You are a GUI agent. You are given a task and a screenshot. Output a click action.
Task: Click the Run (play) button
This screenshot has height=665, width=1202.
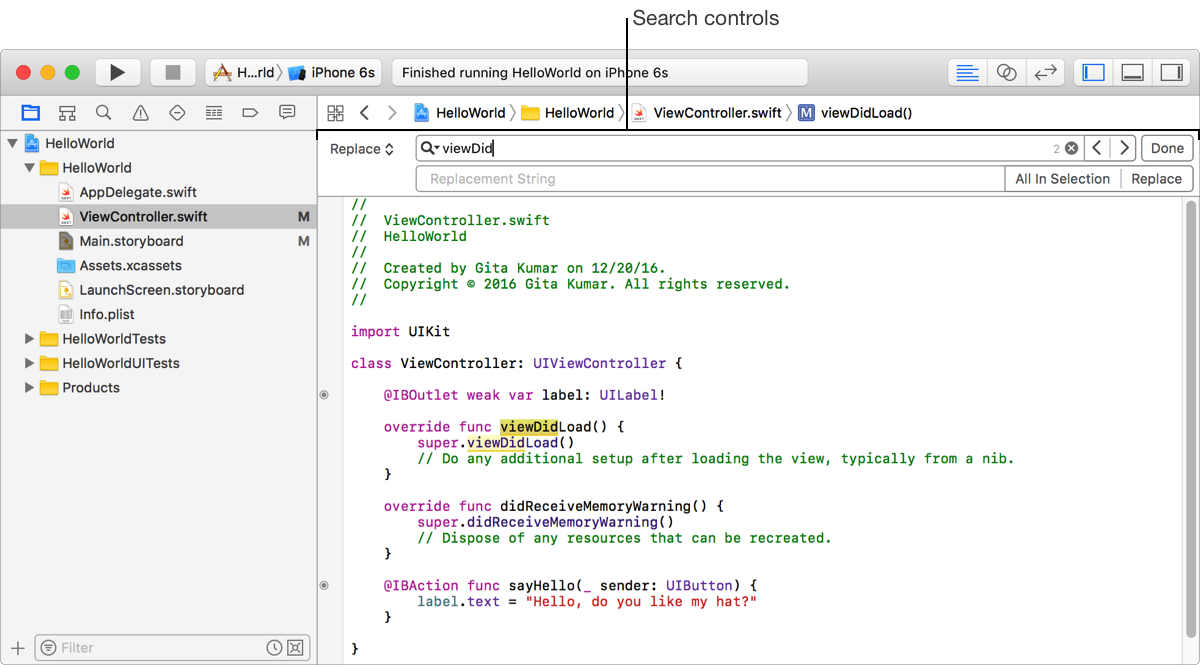117,72
